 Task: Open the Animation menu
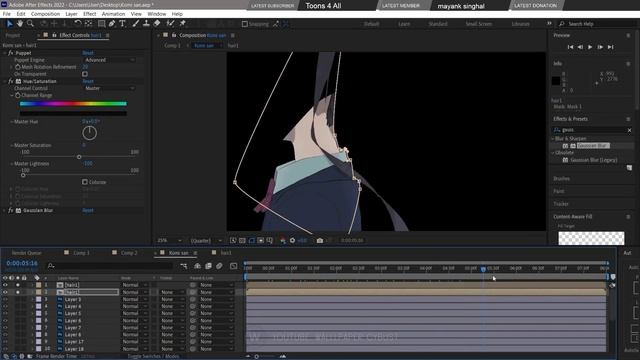[x=113, y=14]
